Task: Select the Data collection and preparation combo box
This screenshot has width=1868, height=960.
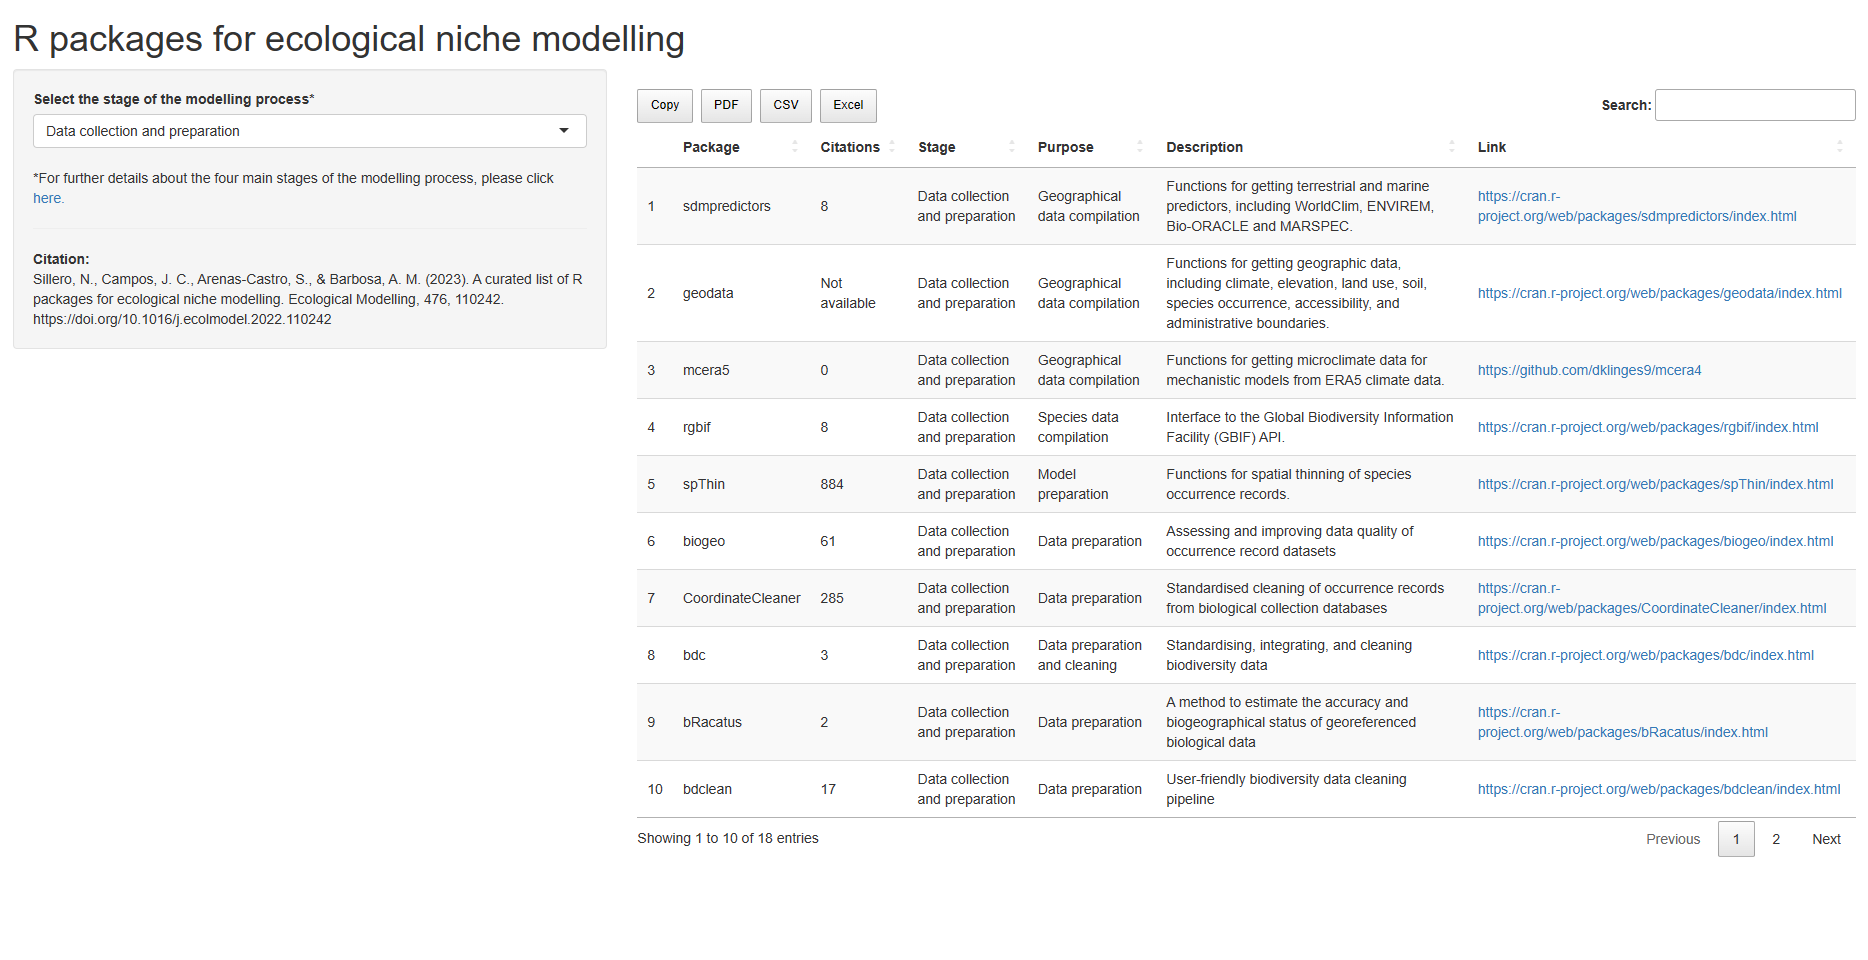Action: click(x=310, y=131)
